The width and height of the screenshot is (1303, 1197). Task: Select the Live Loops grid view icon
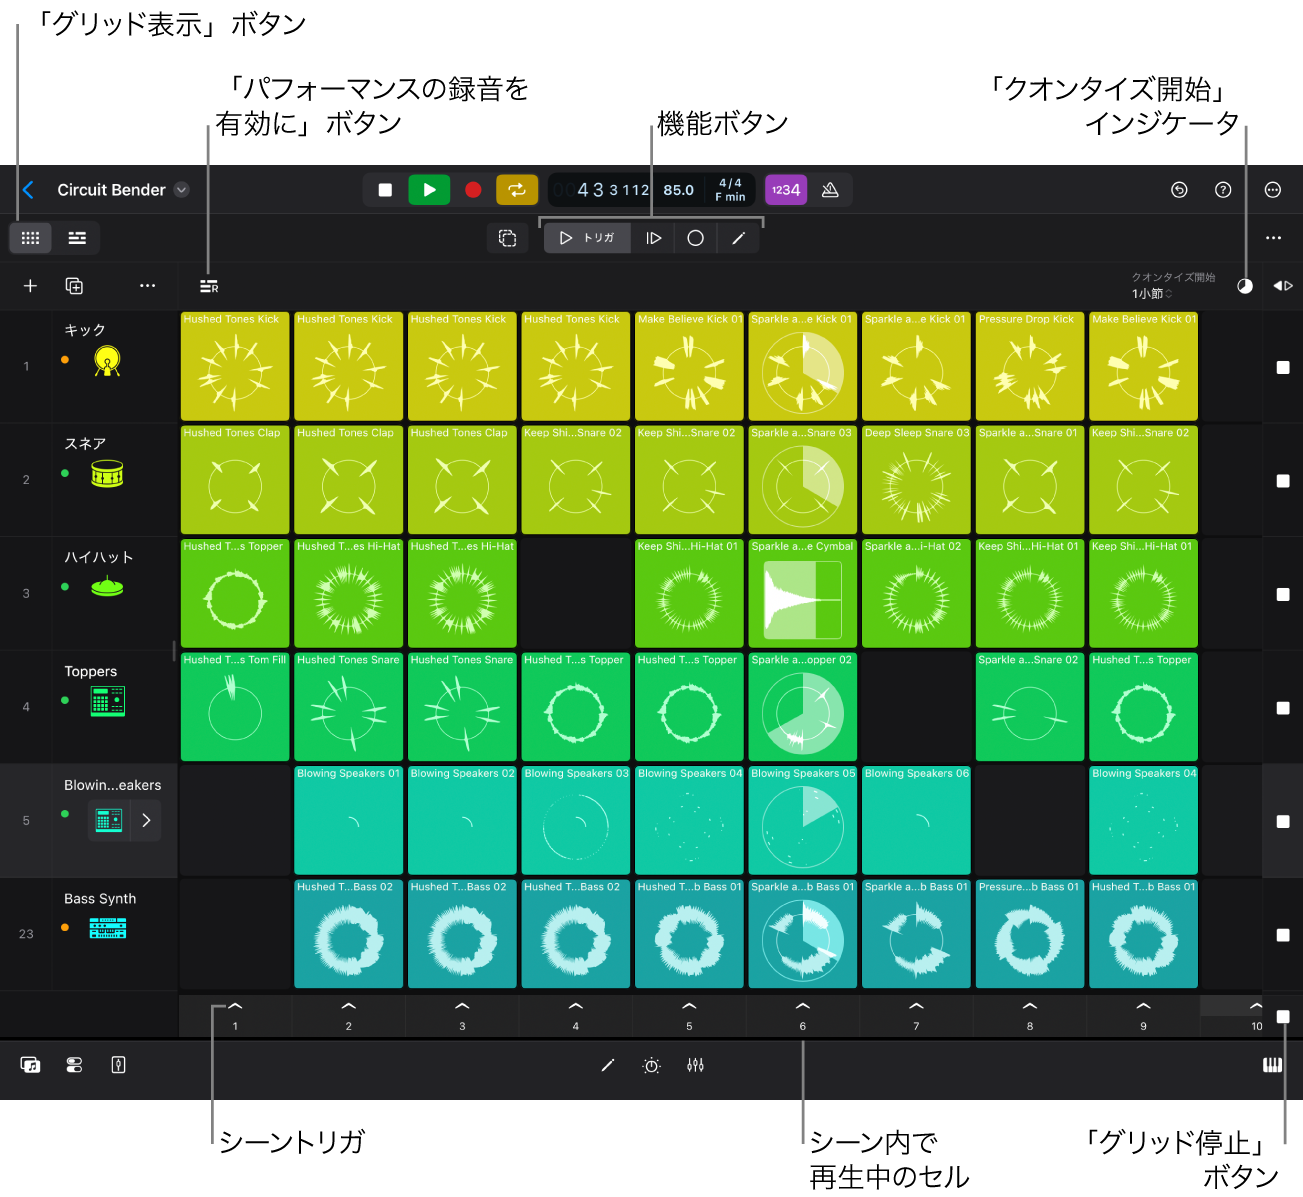[x=29, y=238]
